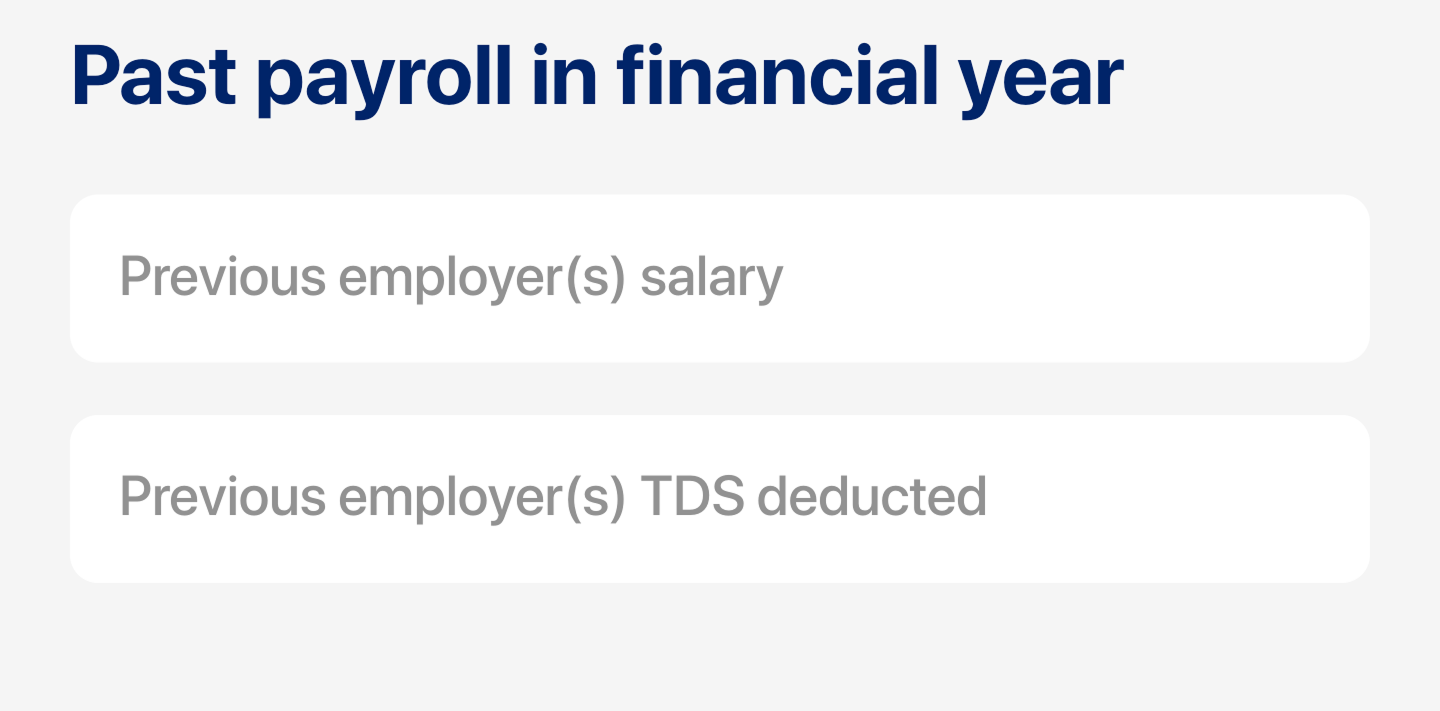Activate the salary text box
The height and width of the screenshot is (711, 1440).
click(x=719, y=278)
